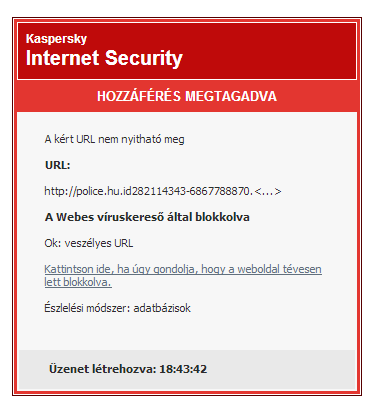Click the 'Ok: veszélyes URL' reason text
The width and height of the screenshot is (372, 404).
[89, 243]
